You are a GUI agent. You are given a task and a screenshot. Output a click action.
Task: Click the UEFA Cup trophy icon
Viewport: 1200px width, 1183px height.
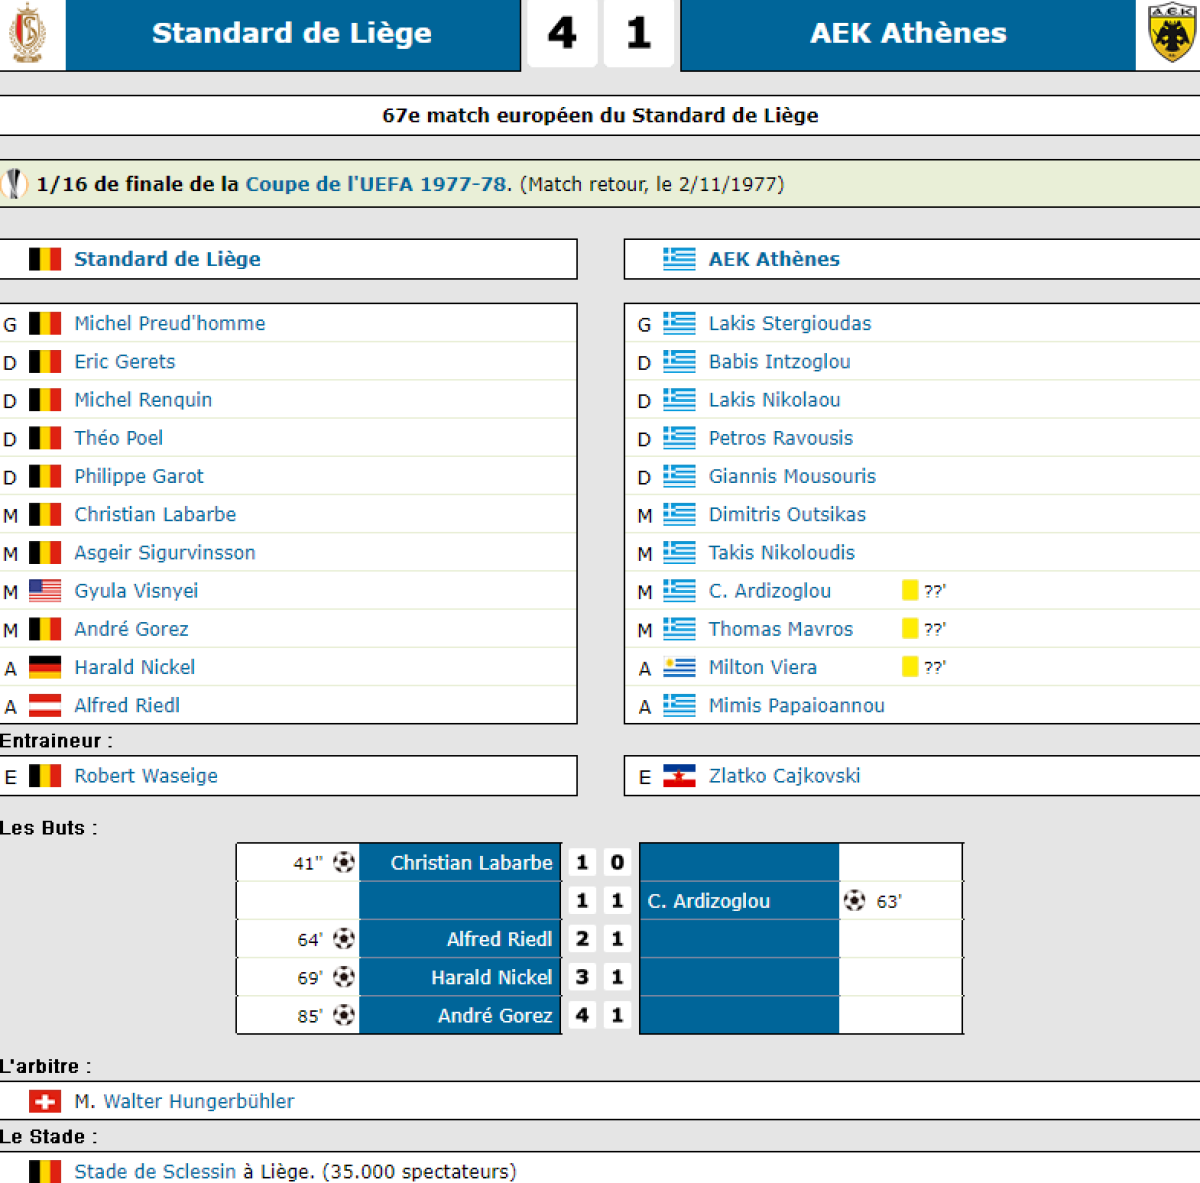(14, 184)
